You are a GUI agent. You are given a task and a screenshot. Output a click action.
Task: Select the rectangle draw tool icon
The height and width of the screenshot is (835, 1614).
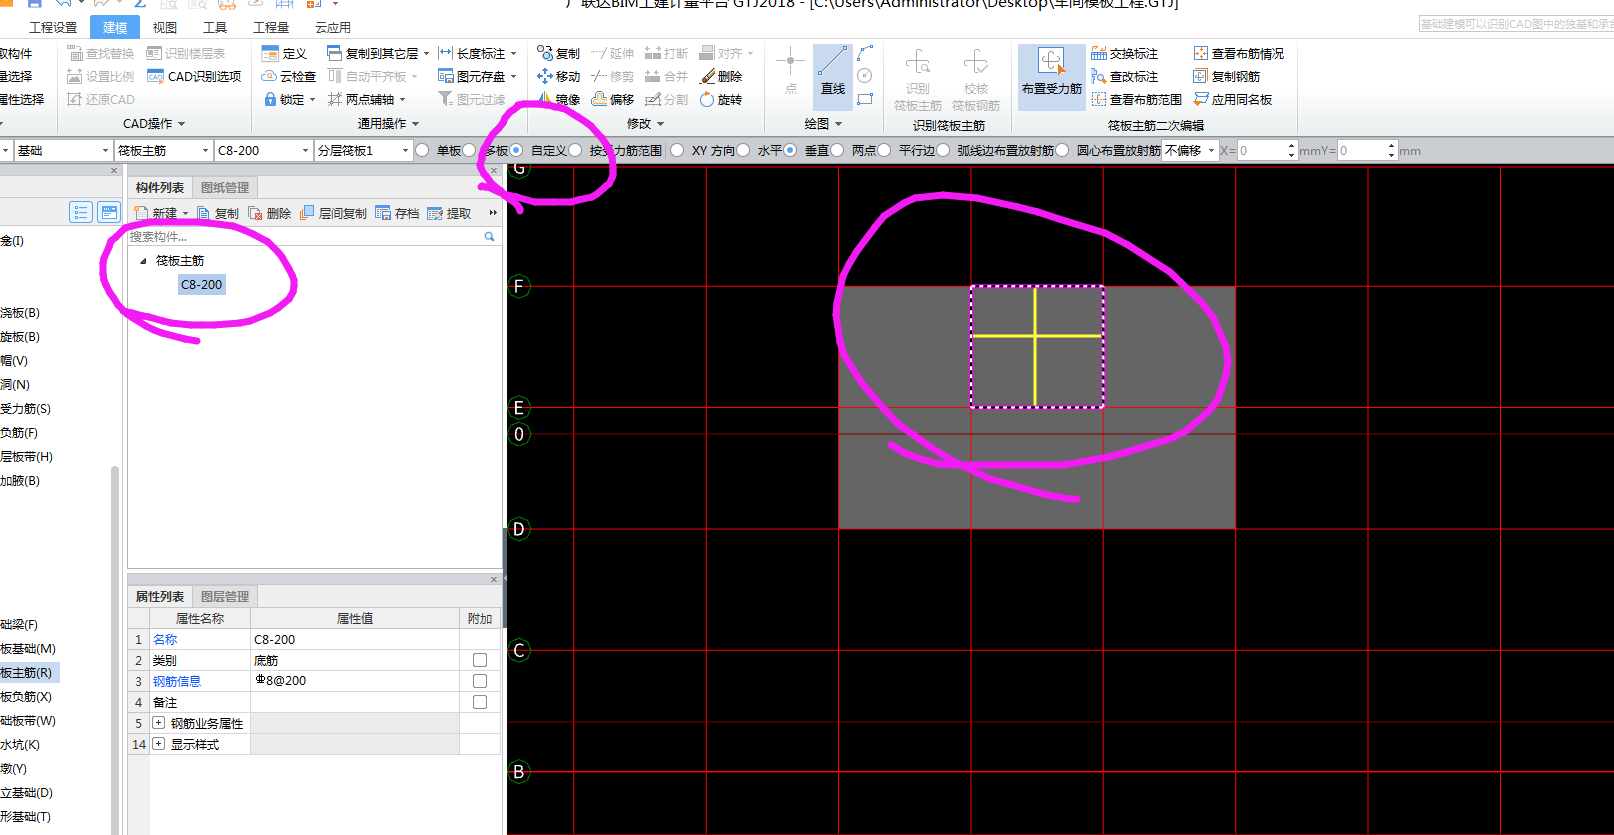(865, 99)
